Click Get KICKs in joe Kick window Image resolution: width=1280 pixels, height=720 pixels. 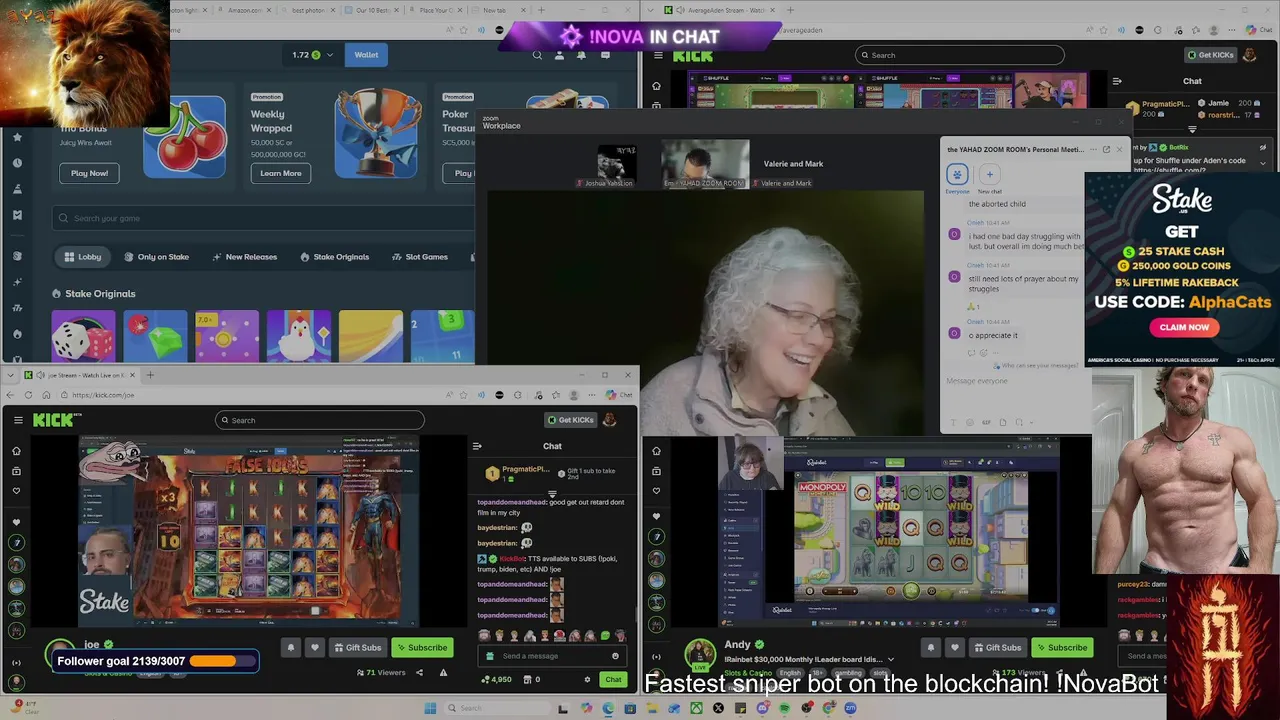pyautogui.click(x=570, y=420)
